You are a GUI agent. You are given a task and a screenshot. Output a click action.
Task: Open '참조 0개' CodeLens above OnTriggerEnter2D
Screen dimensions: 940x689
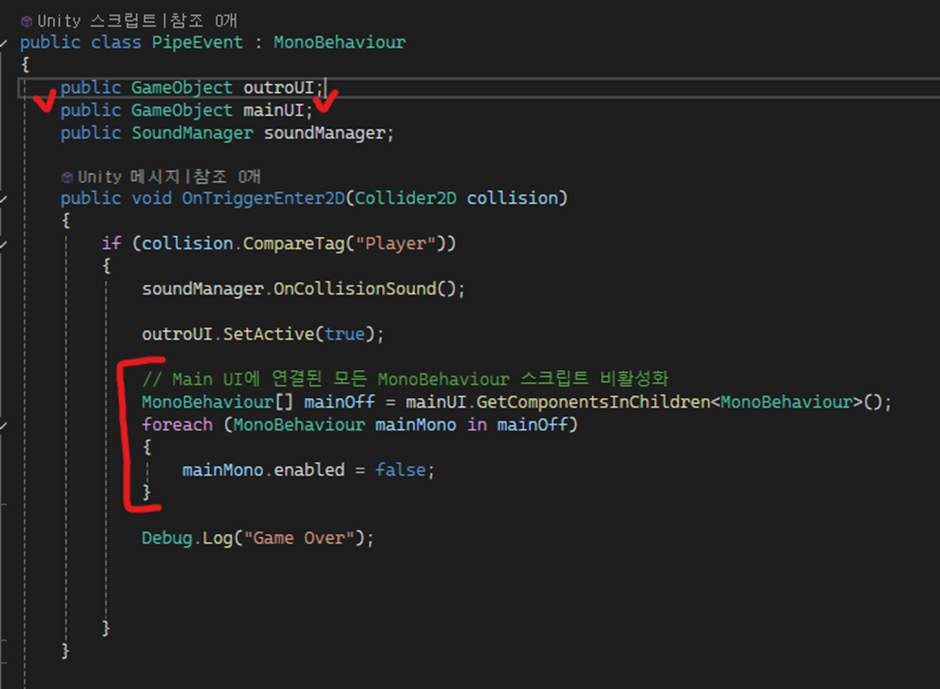tap(227, 176)
